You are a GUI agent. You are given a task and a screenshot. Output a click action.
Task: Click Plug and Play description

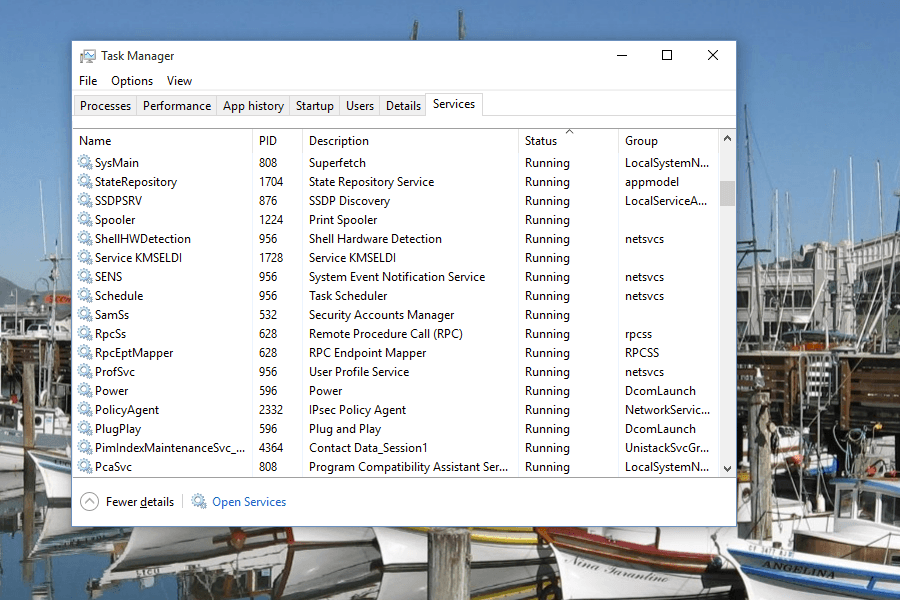tap(345, 429)
